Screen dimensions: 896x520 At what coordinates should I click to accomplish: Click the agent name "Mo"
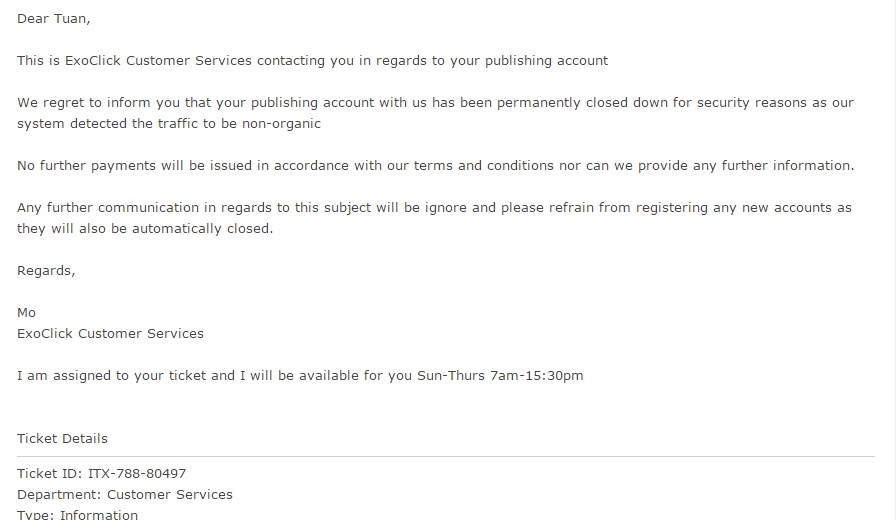click(x=26, y=313)
